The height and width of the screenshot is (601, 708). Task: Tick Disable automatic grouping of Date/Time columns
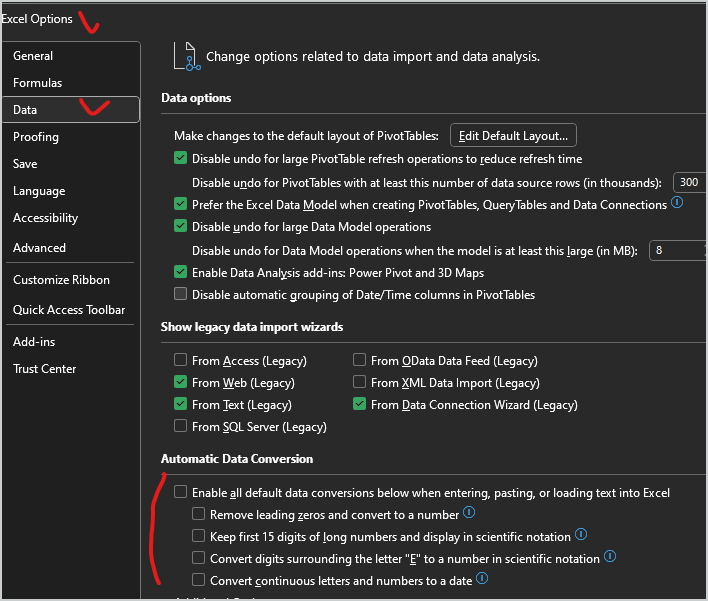click(x=180, y=294)
